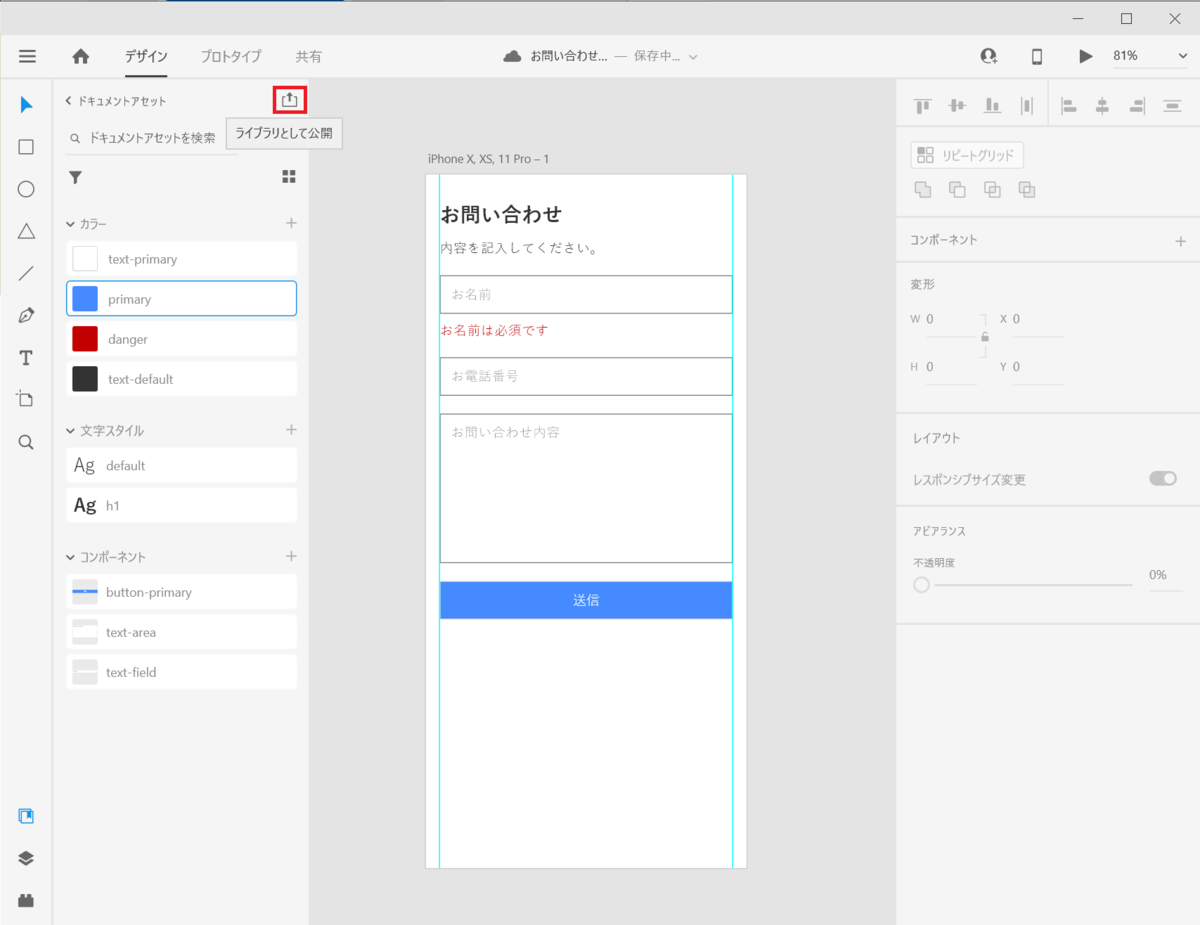Align selection to top edge
Screen dimensions: 1200x925
click(x=923, y=106)
